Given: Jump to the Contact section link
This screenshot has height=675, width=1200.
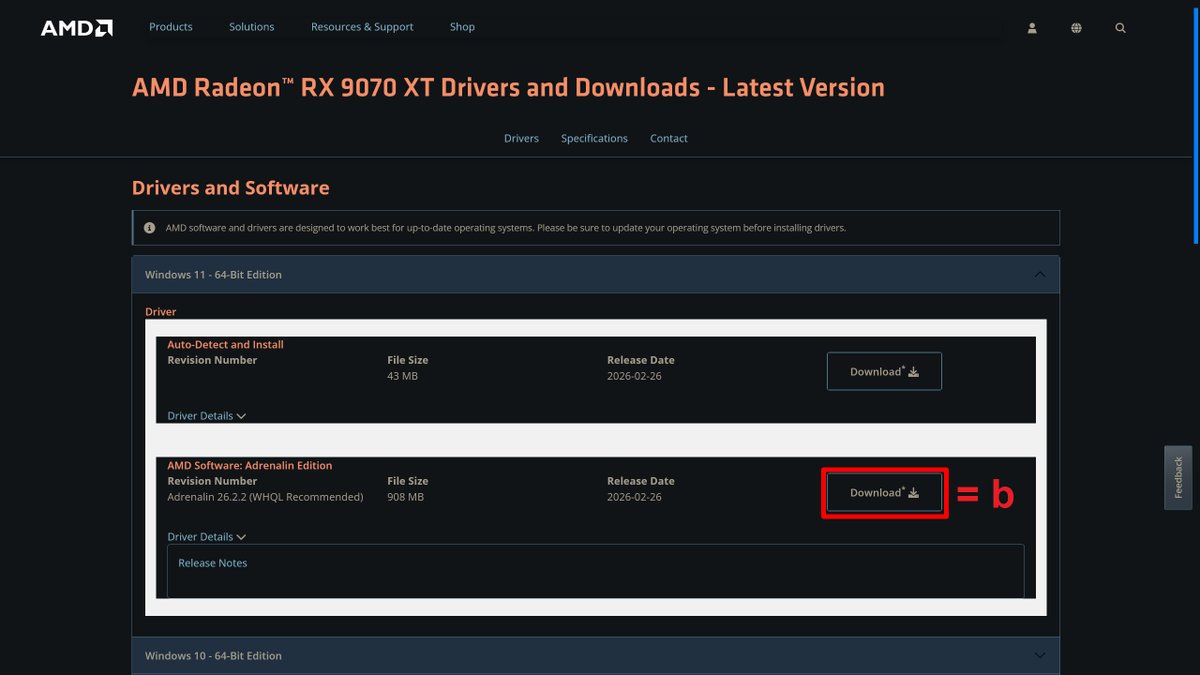Looking at the screenshot, I should (x=669, y=139).
